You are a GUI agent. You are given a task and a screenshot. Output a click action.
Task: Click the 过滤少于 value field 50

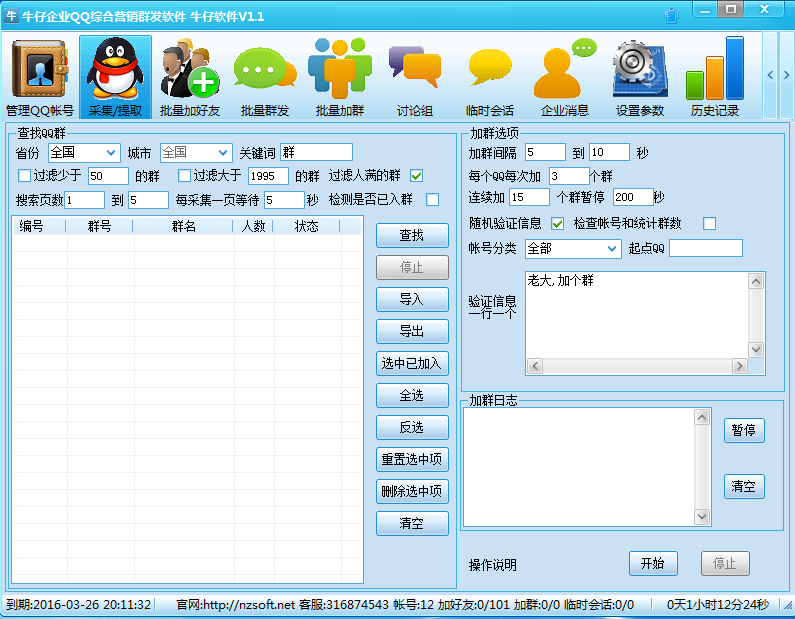click(108, 176)
